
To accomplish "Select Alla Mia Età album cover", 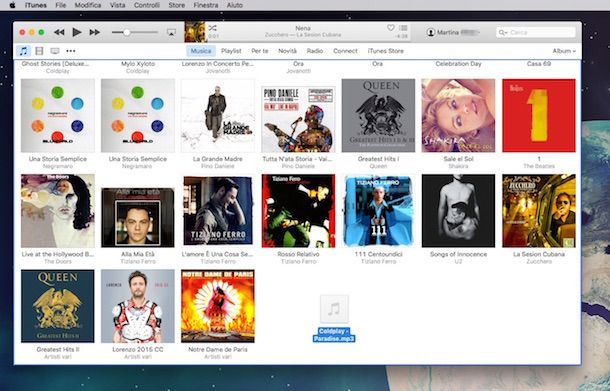I will [x=138, y=217].
